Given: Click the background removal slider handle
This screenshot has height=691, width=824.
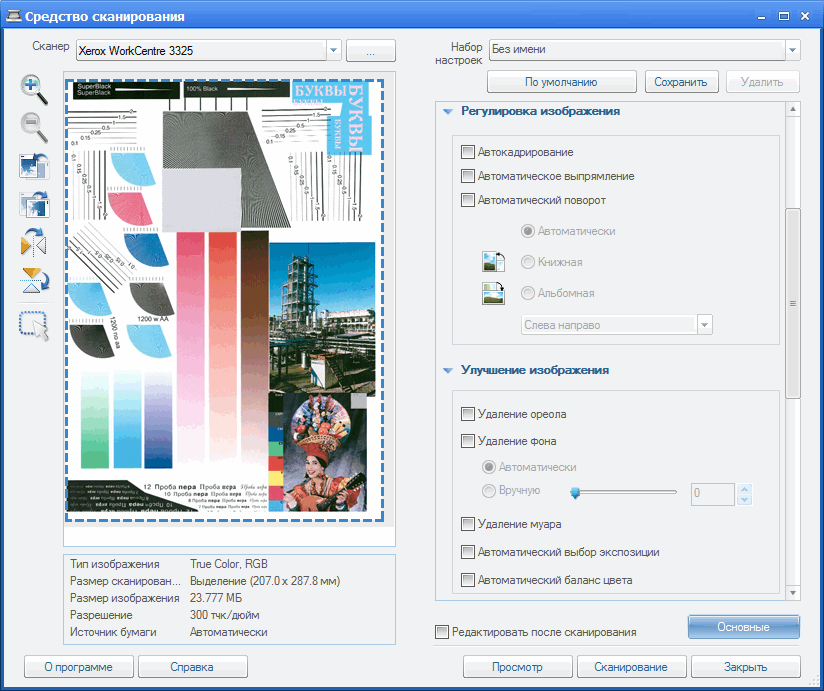Looking at the screenshot, I should tap(575, 492).
